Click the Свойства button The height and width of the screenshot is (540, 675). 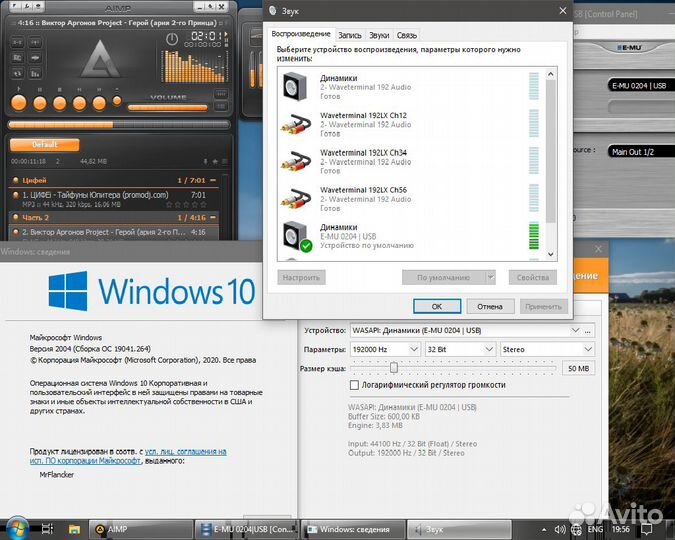pyautogui.click(x=533, y=277)
